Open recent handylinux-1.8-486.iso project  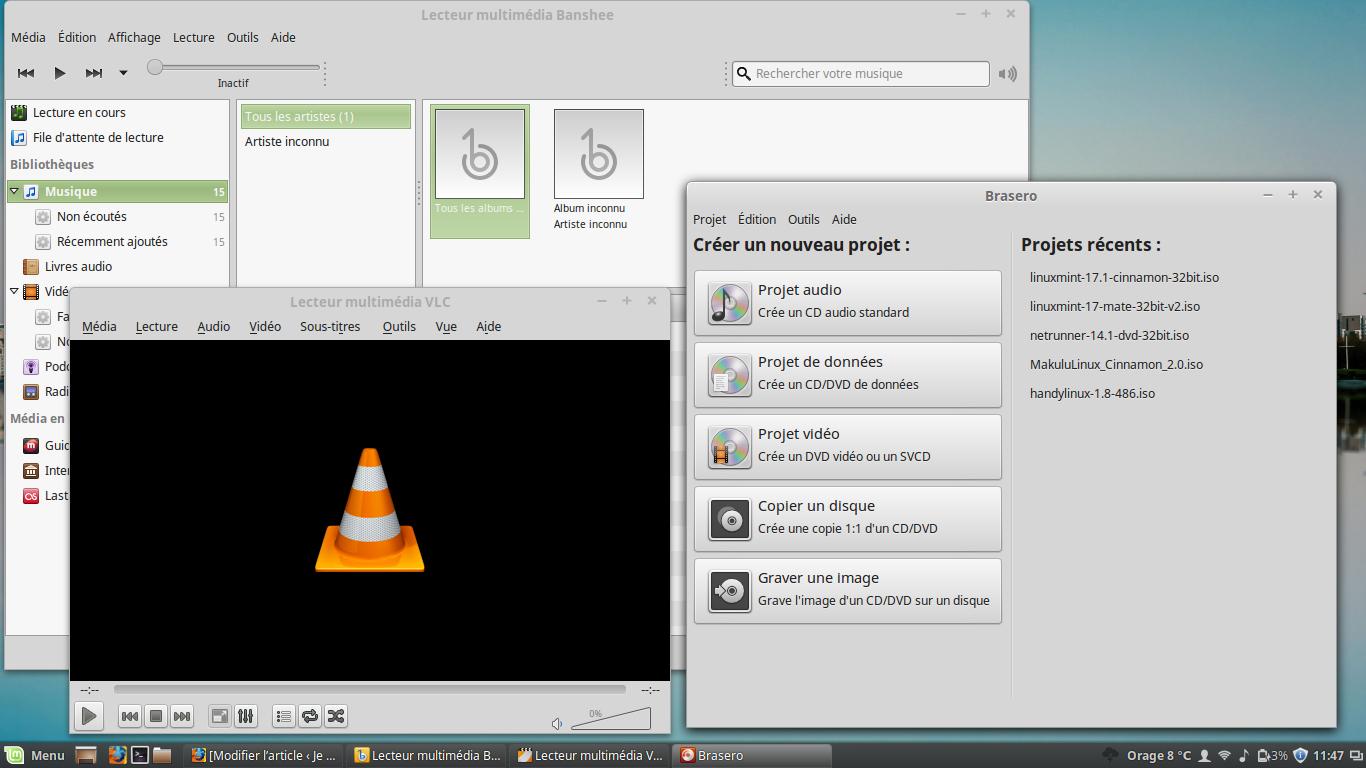pyautogui.click(x=1092, y=393)
